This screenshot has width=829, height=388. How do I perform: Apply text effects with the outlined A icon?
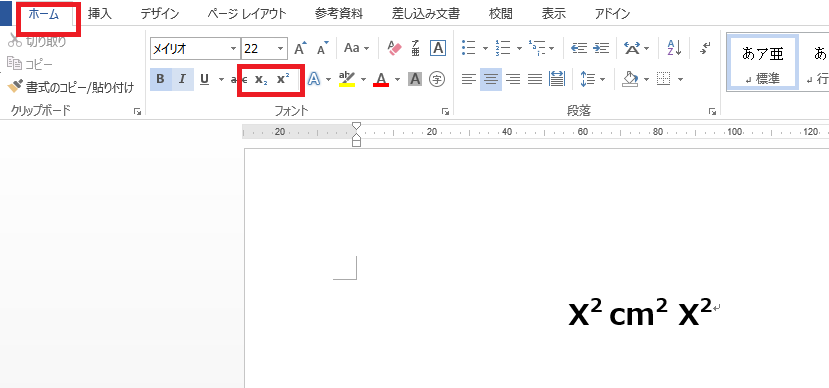(314, 79)
